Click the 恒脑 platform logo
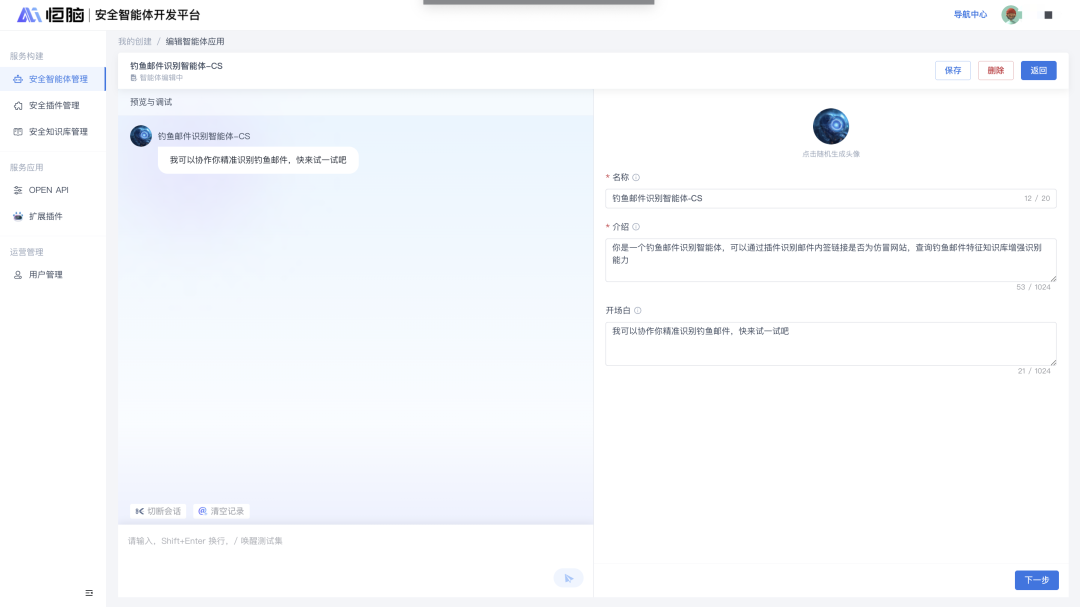The height and width of the screenshot is (607, 1080). [x=50, y=15]
